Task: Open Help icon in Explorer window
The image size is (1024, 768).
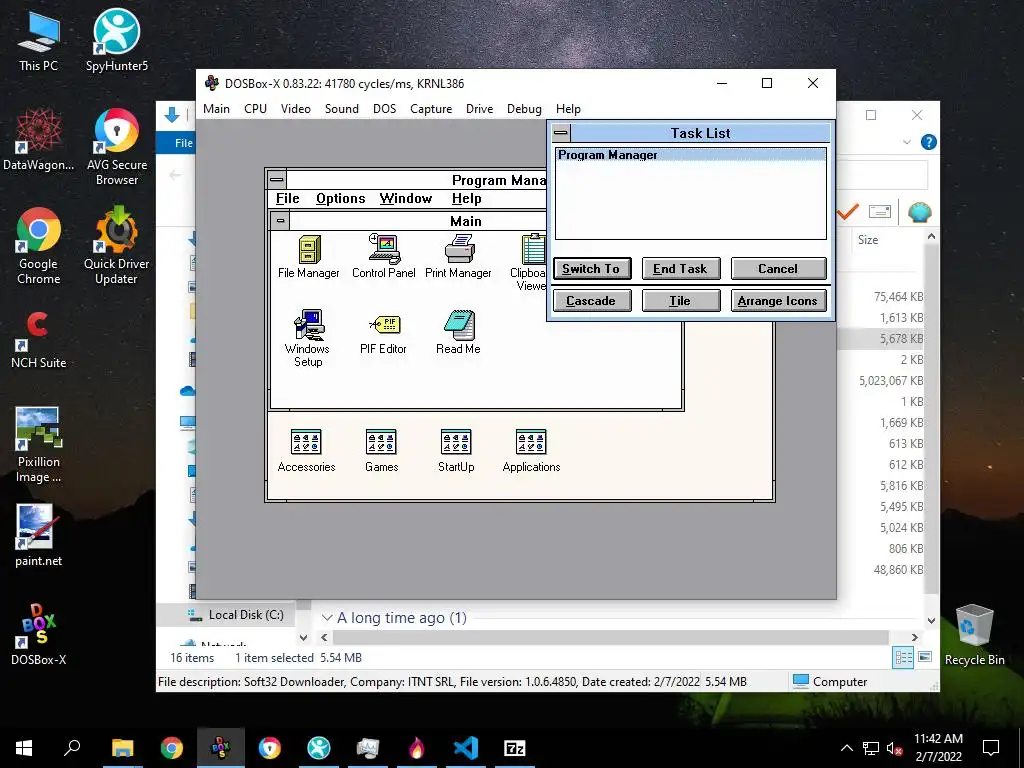Action: 928,142
